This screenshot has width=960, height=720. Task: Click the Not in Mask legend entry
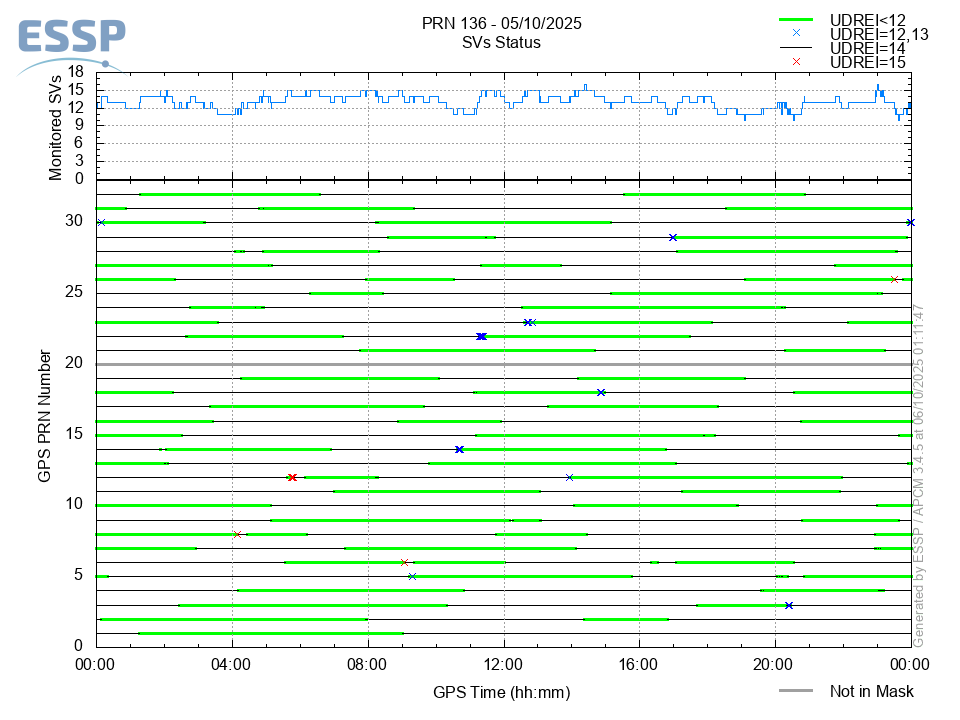pyautogui.click(x=871, y=691)
